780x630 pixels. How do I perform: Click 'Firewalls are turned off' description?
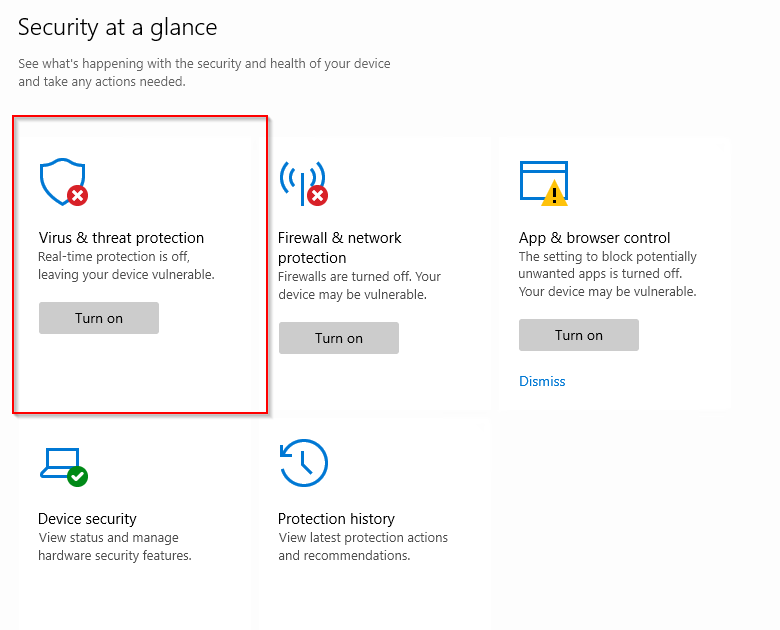pos(359,286)
